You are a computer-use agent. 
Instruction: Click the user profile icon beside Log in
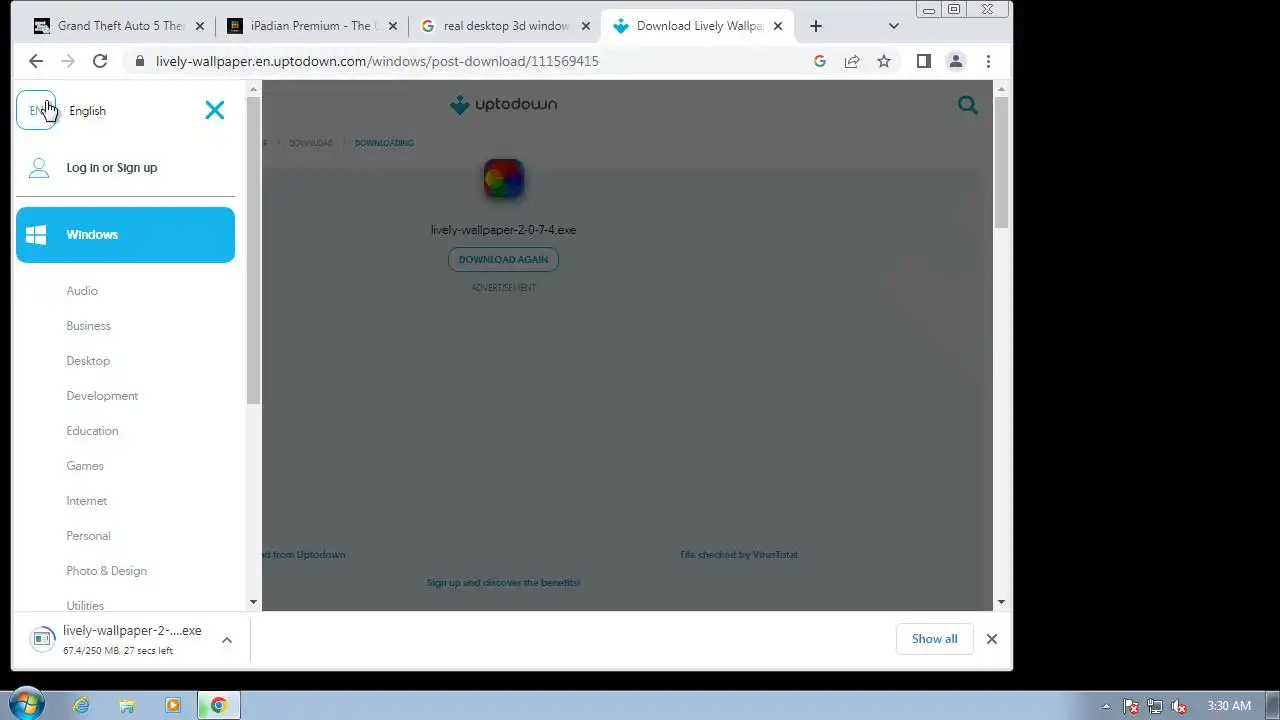(39, 168)
